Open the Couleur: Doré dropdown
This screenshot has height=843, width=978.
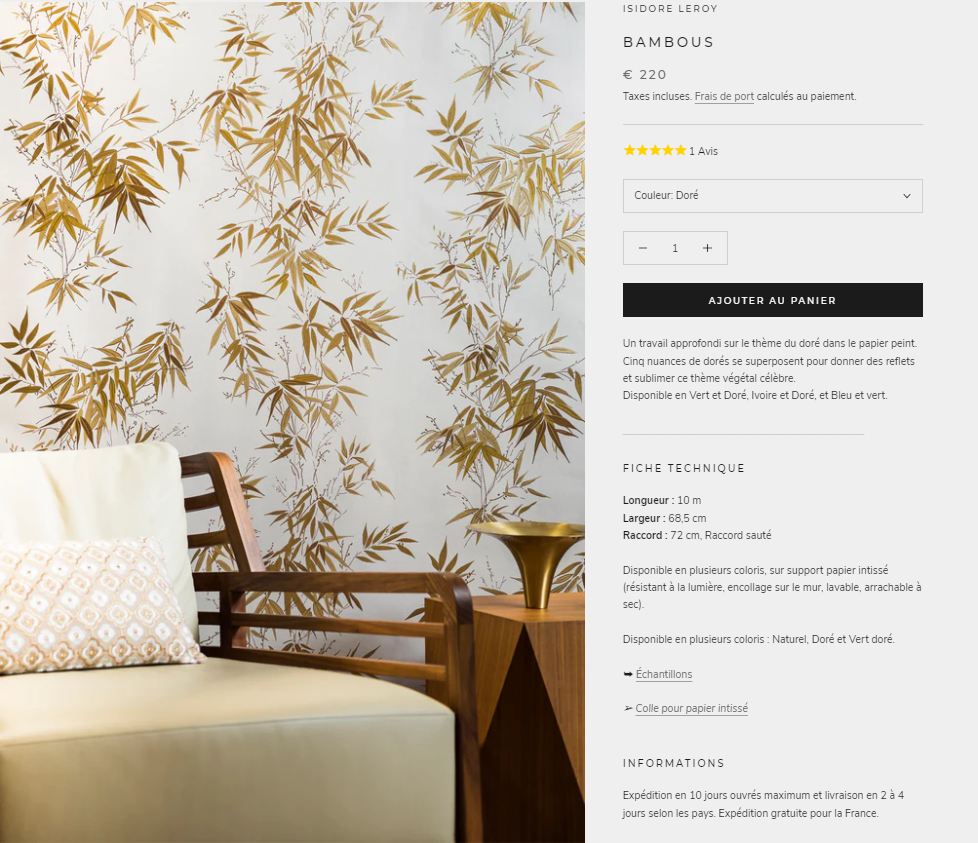(x=772, y=196)
